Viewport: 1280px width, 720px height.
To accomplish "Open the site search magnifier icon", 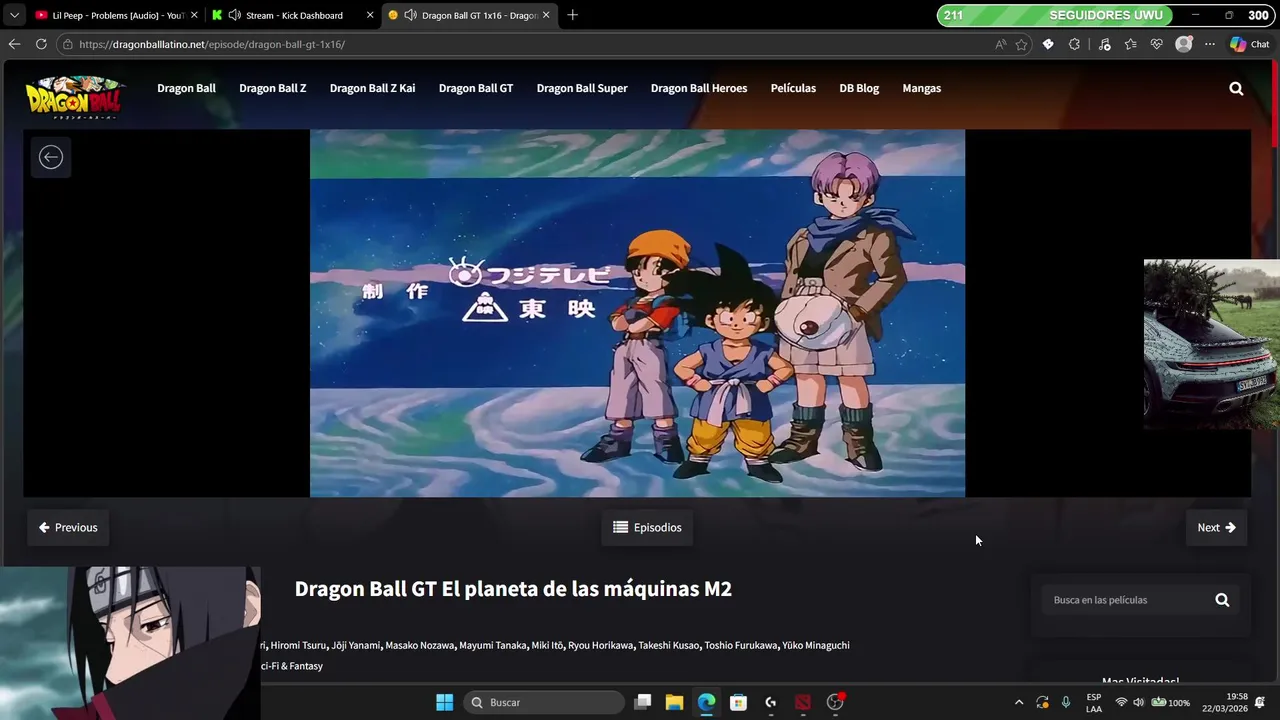I will (x=1236, y=88).
